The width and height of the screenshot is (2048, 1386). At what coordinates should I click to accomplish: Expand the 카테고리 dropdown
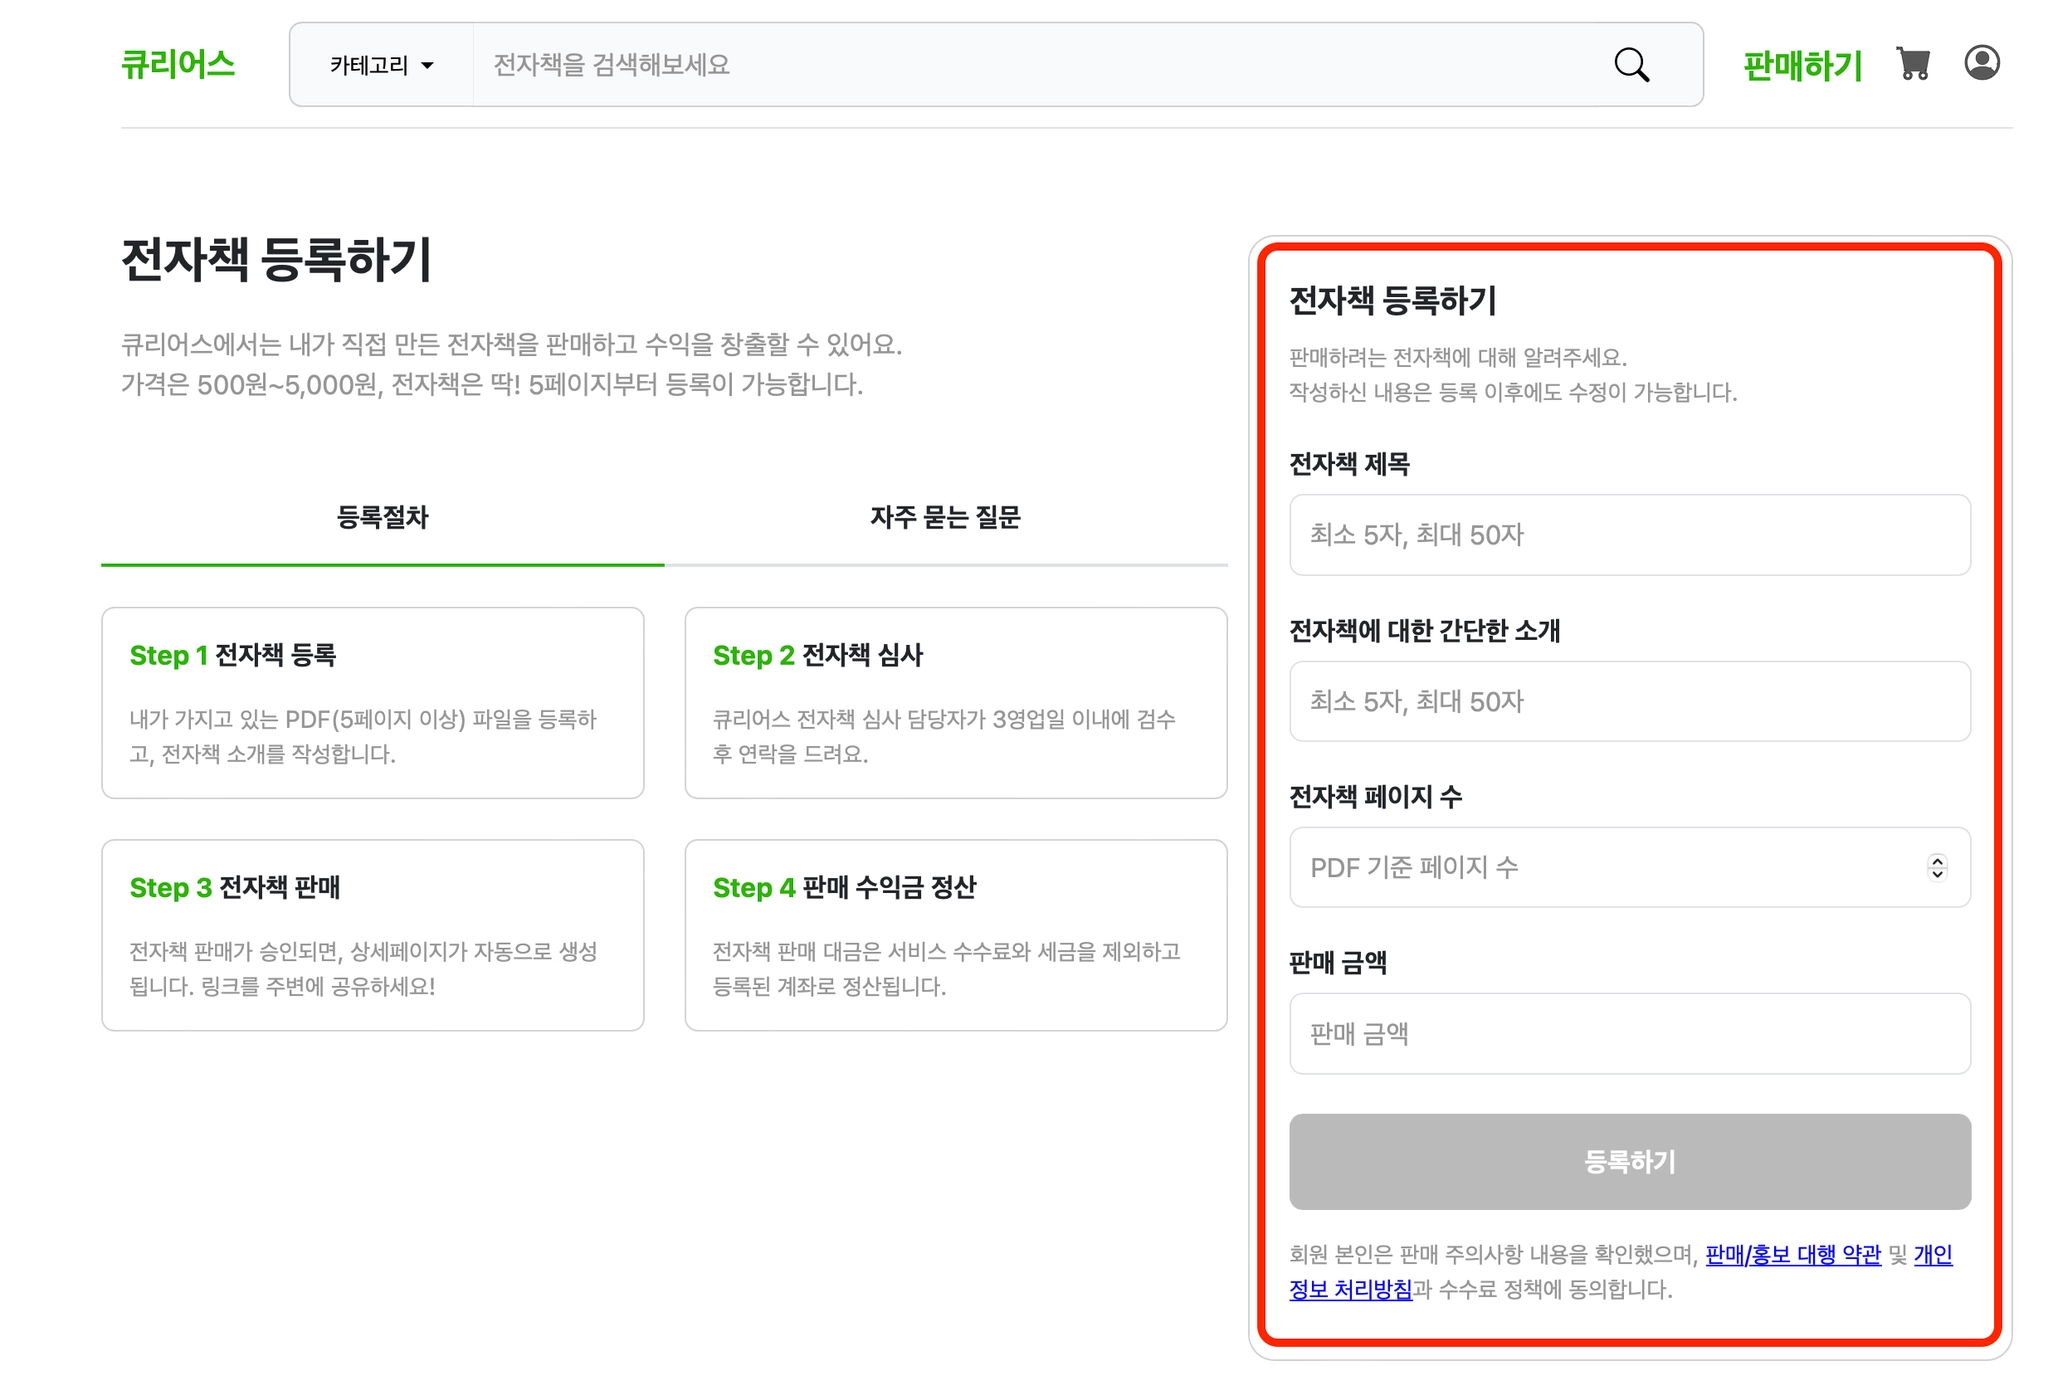coord(381,66)
